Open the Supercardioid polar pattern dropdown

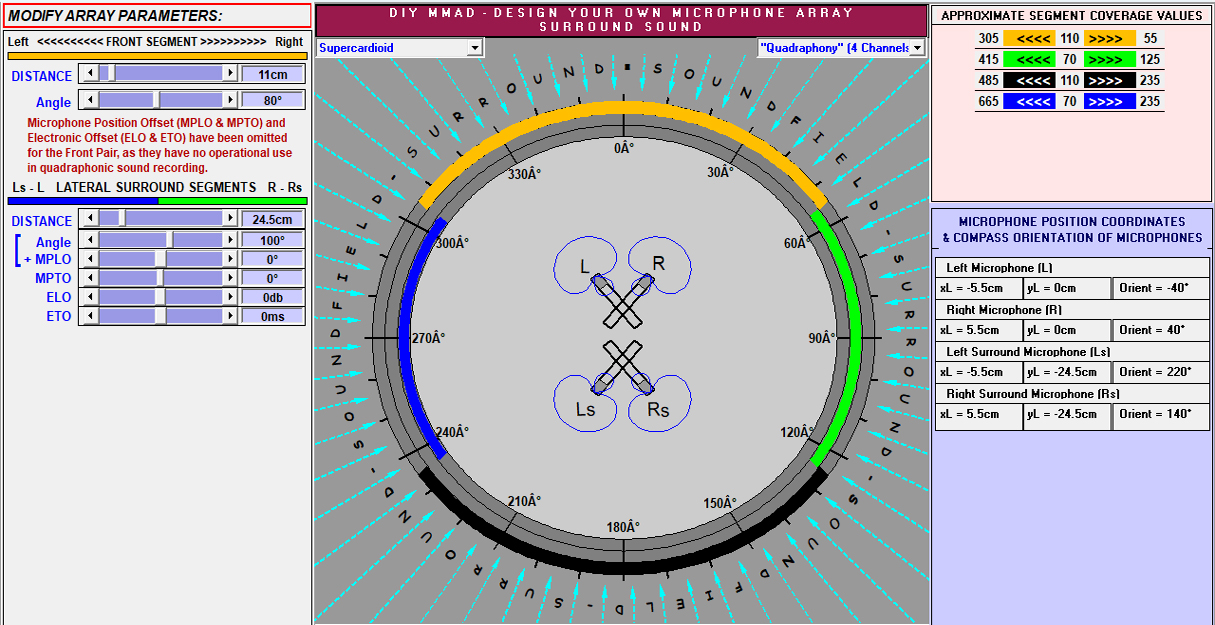coord(475,48)
